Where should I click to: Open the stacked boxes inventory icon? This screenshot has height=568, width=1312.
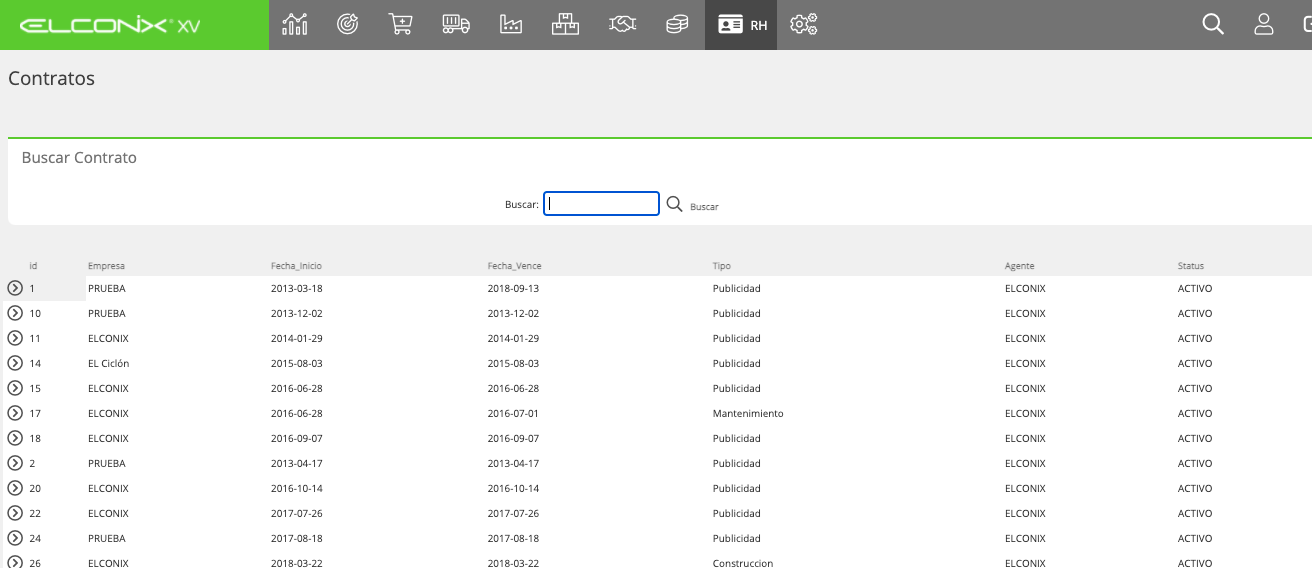coord(566,25)
